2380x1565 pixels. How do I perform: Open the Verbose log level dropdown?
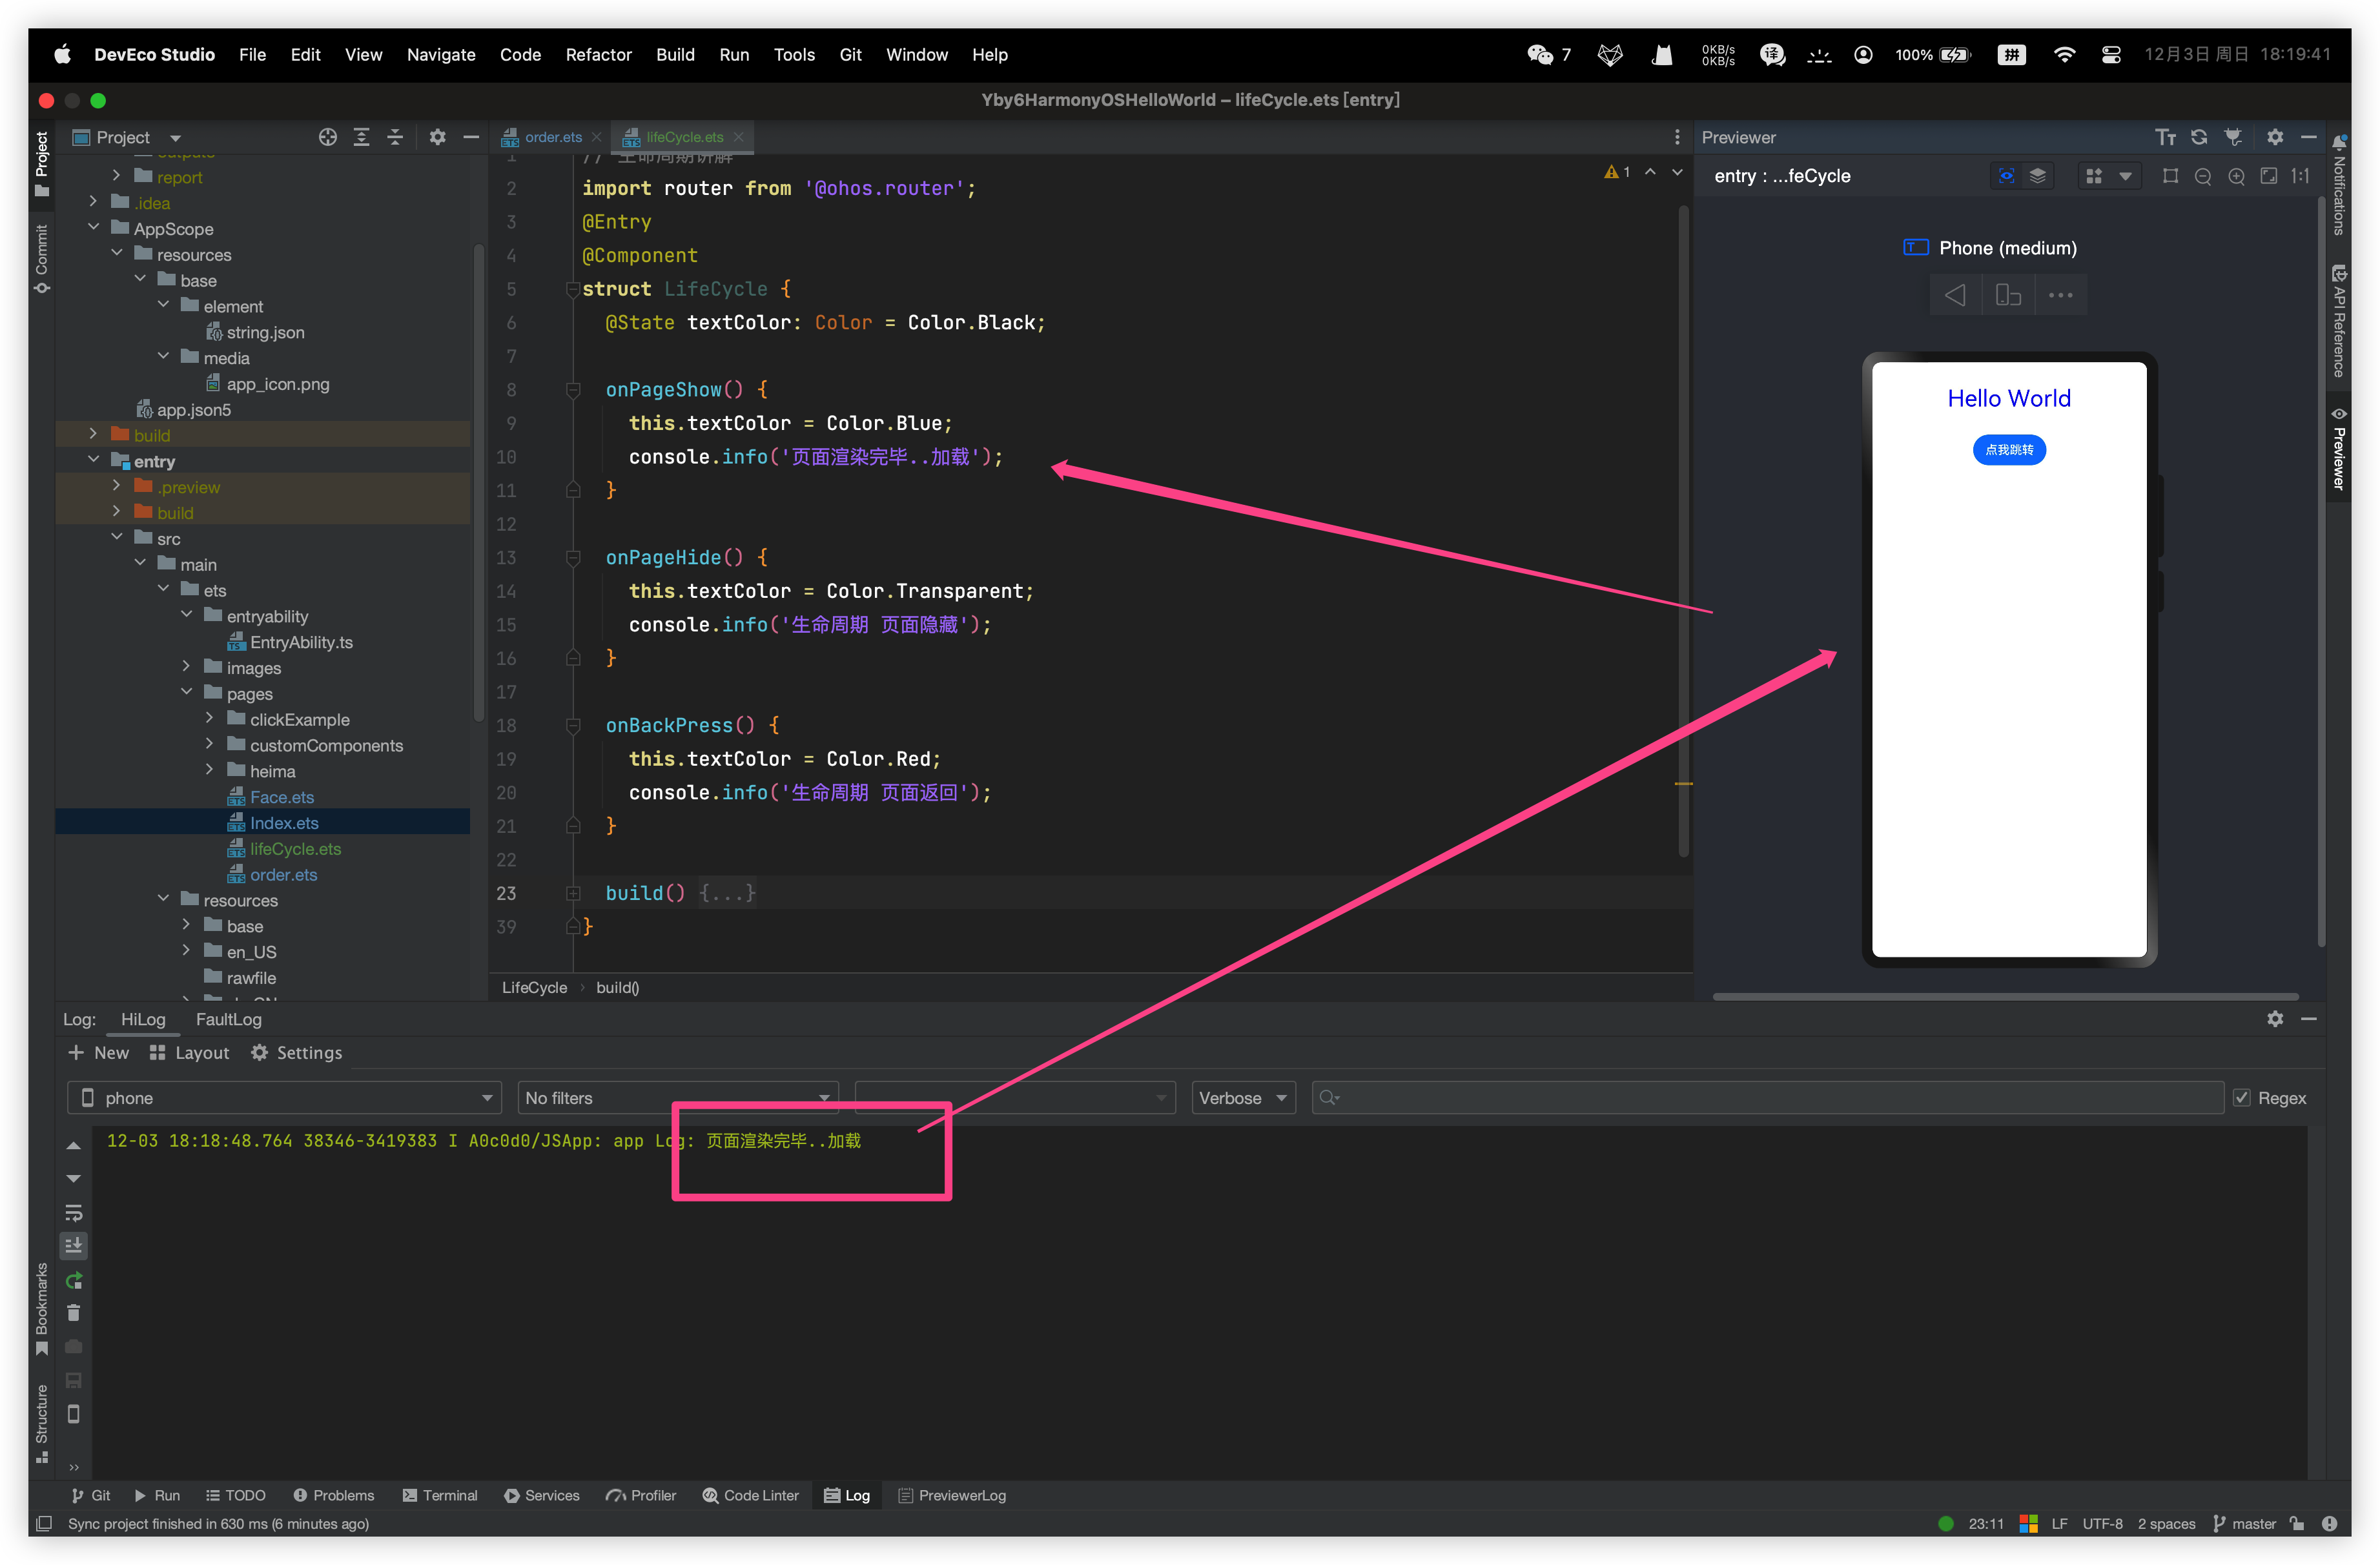(1243, 1098)
